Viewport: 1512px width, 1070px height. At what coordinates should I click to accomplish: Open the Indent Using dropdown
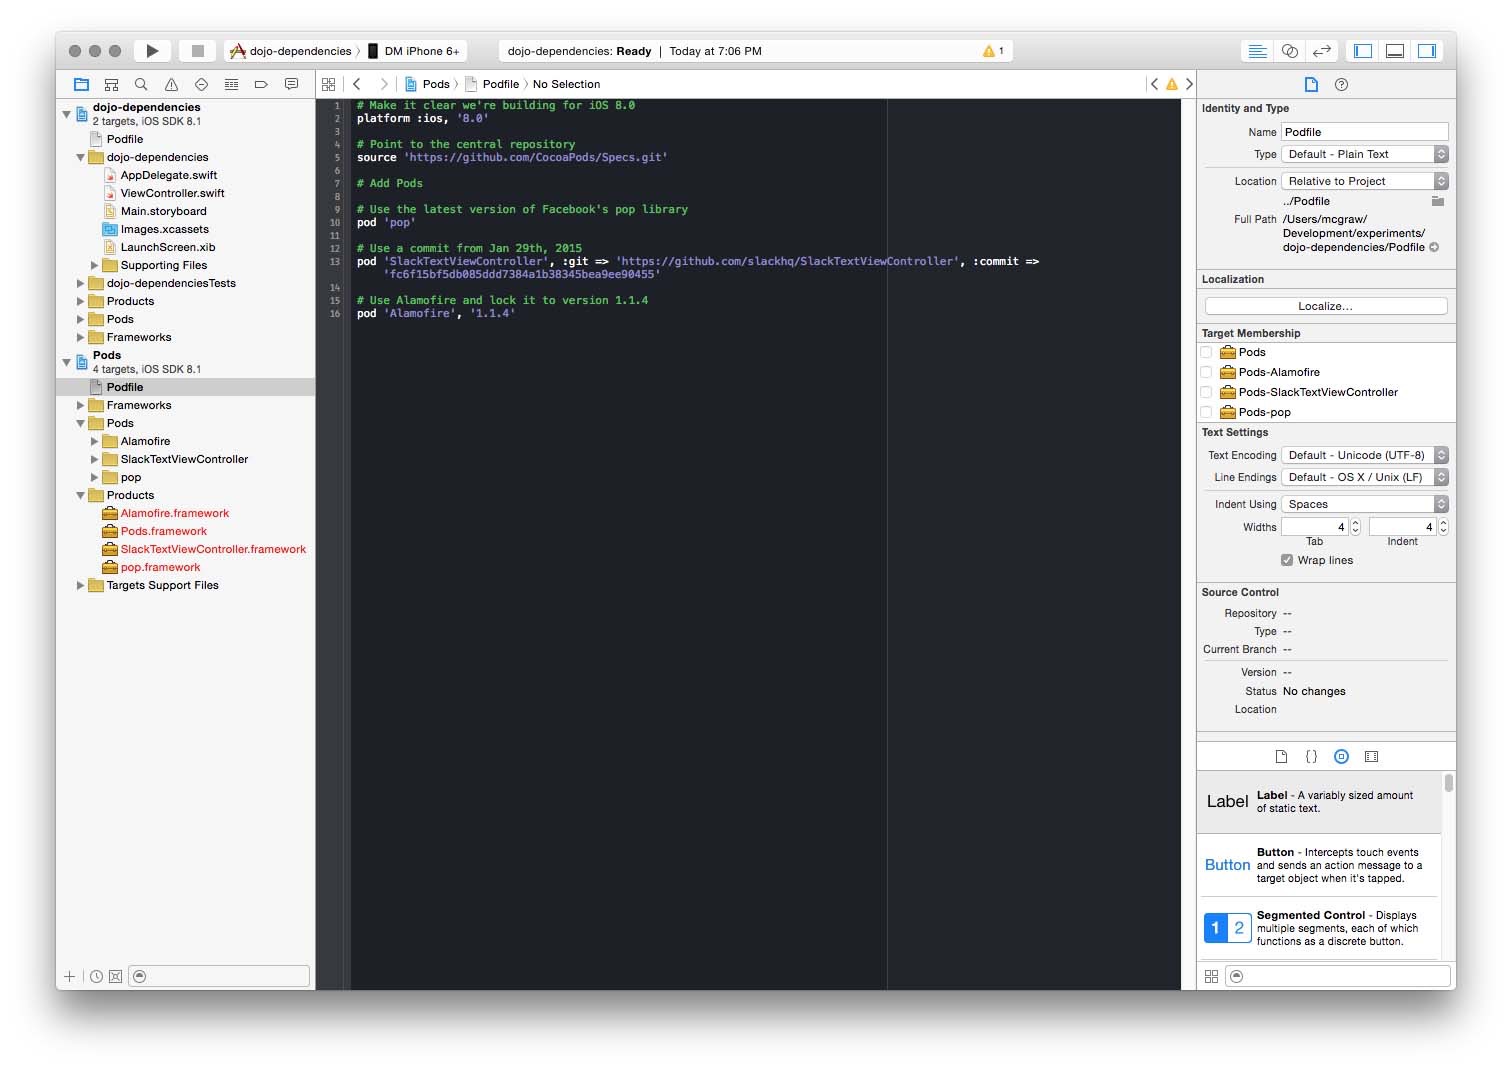[x=1365, y=504]
